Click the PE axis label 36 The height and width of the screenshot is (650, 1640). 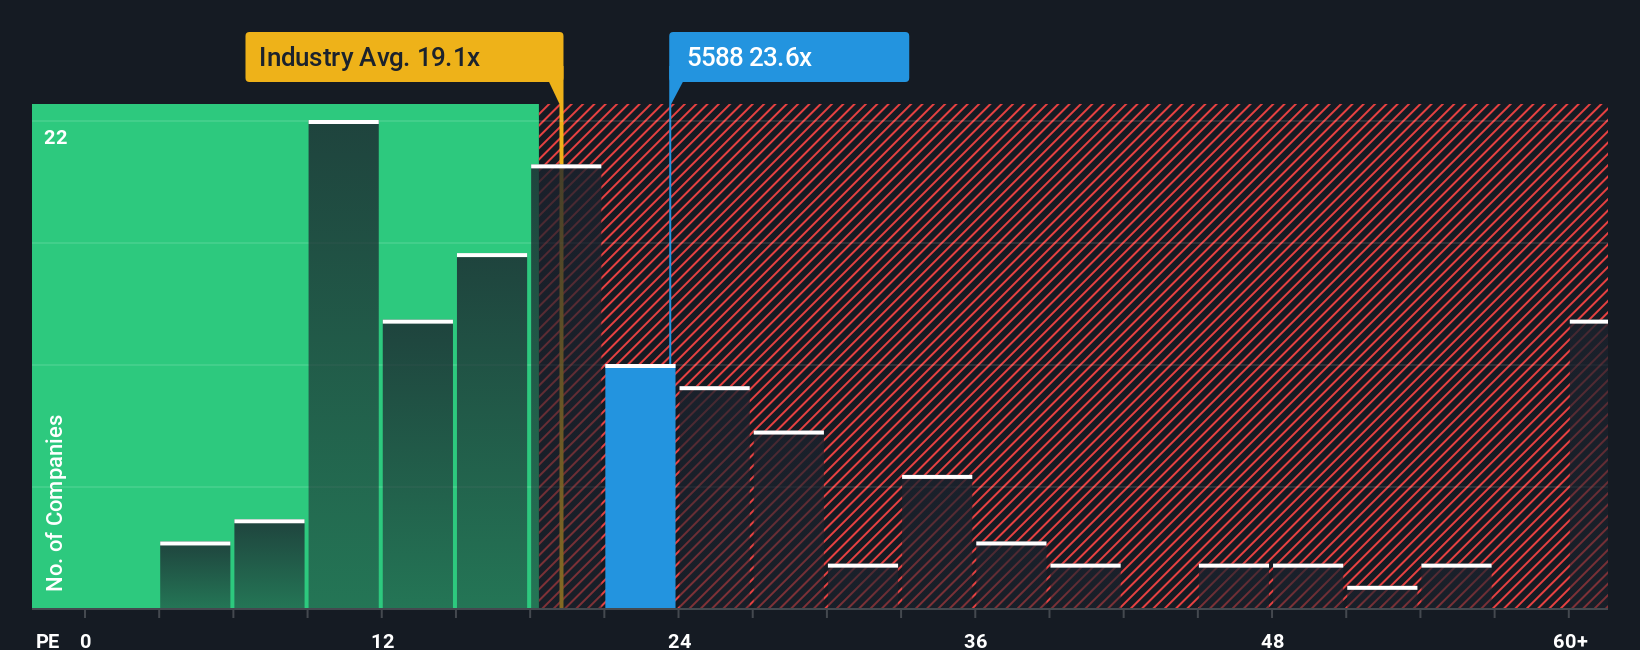click(x=976, y=640)
